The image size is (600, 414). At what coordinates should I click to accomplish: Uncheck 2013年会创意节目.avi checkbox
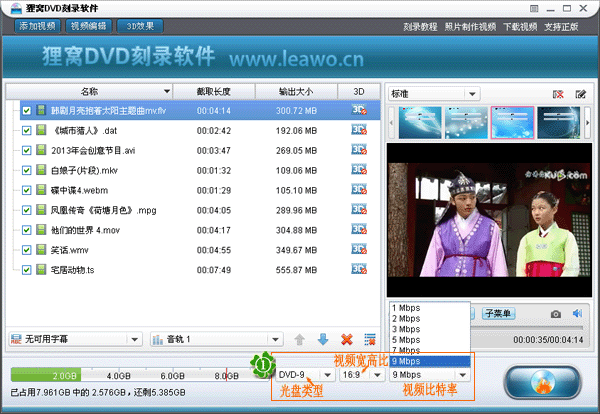click(x=26, y=150)
